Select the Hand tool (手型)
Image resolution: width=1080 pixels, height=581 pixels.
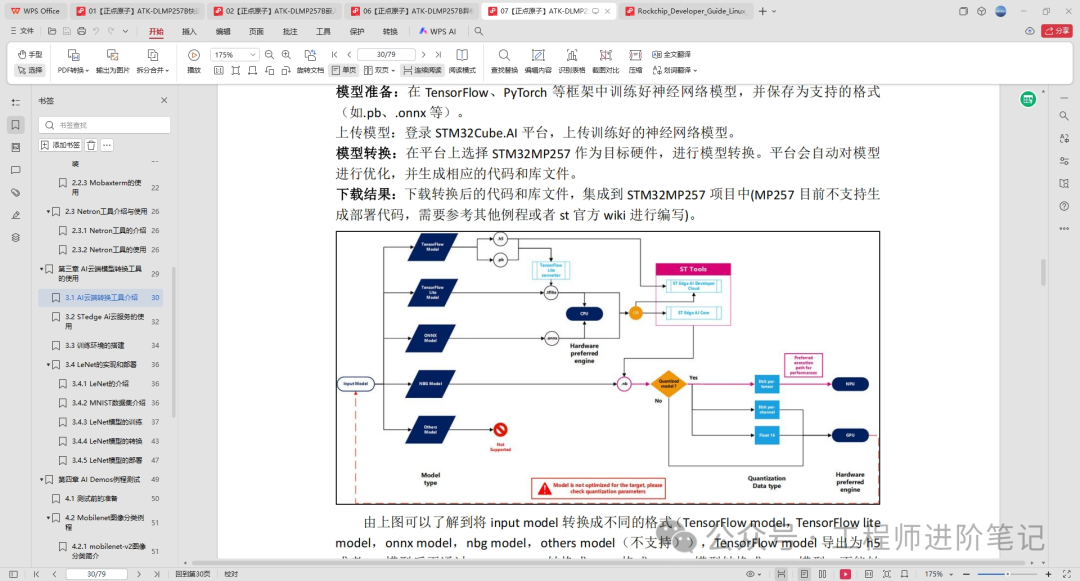[30, 54]
